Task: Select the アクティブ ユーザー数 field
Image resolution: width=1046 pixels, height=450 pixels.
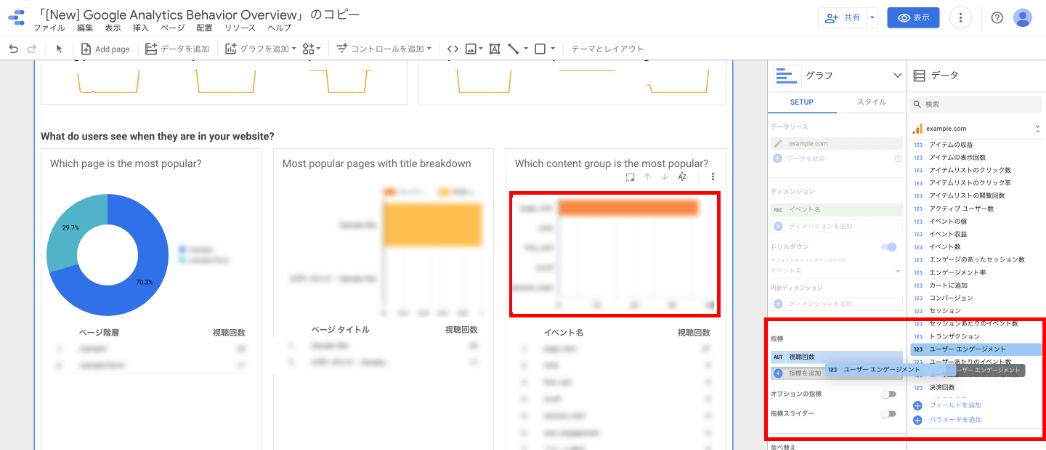Action: tap(961, 209)
